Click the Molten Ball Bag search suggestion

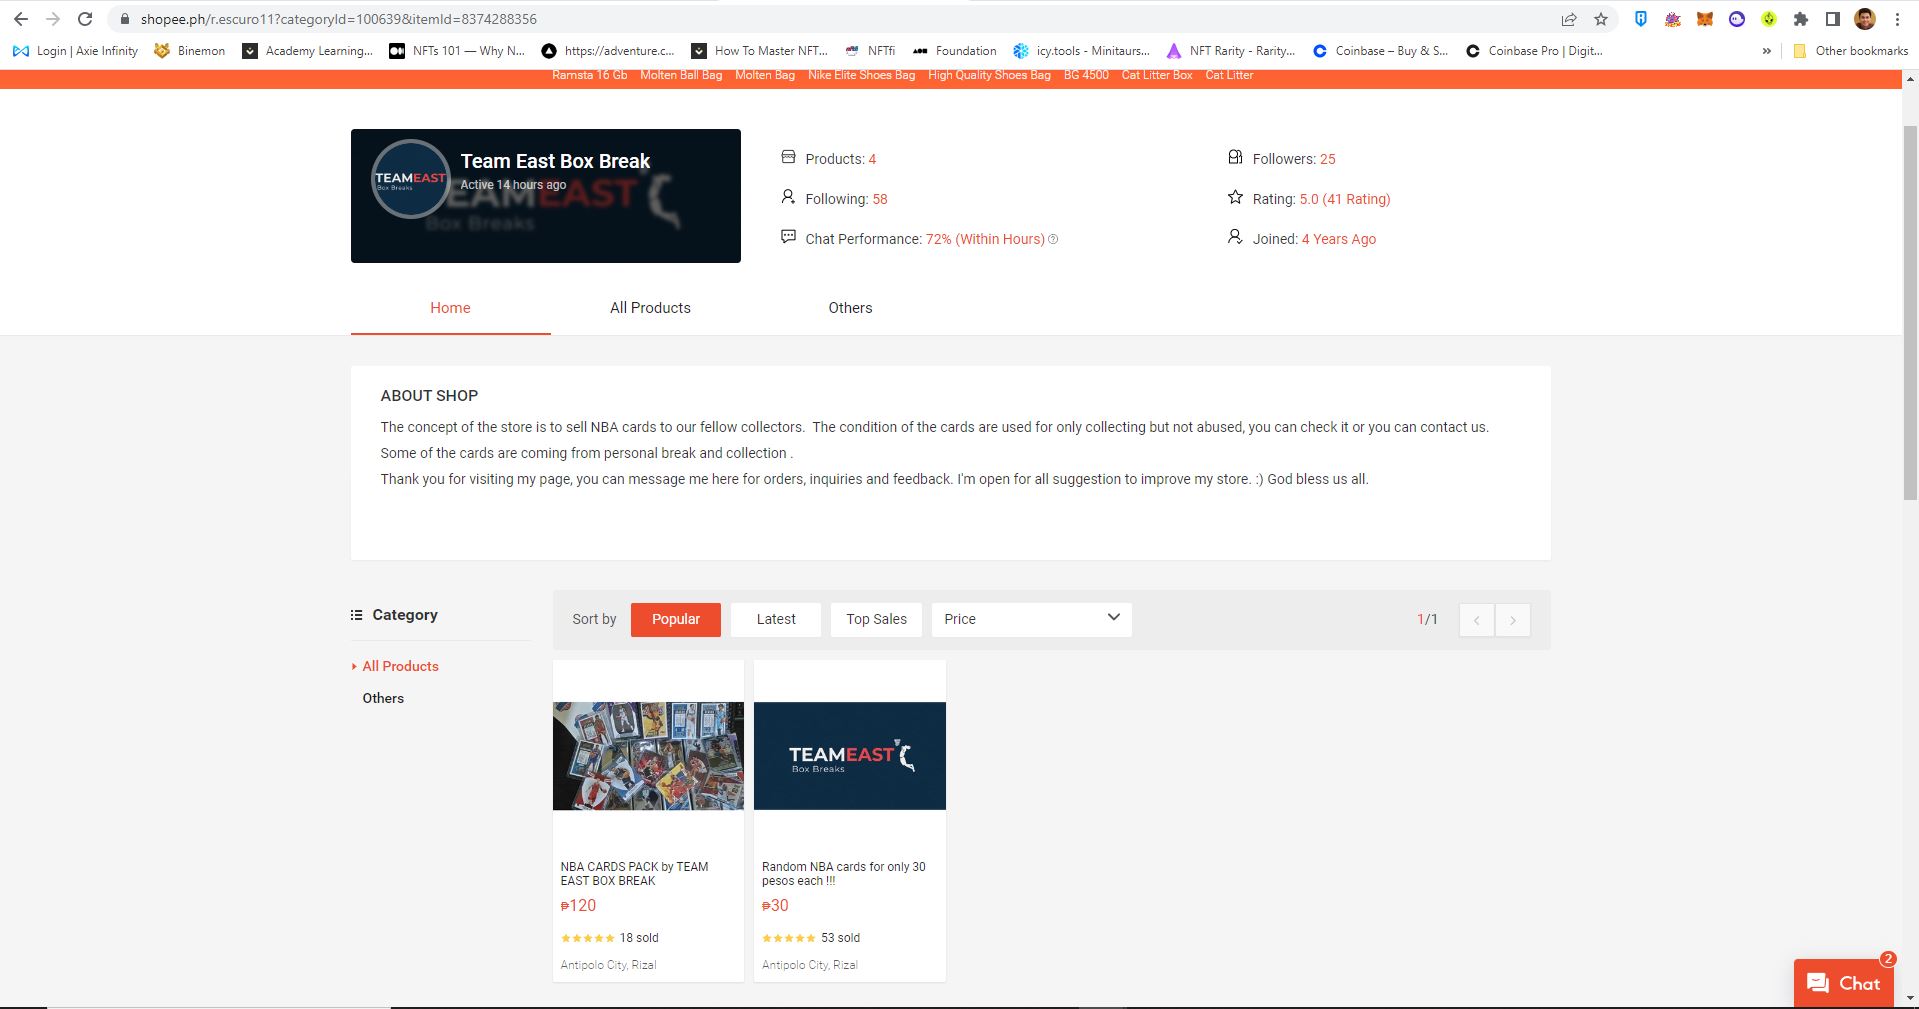pos(681,75)
